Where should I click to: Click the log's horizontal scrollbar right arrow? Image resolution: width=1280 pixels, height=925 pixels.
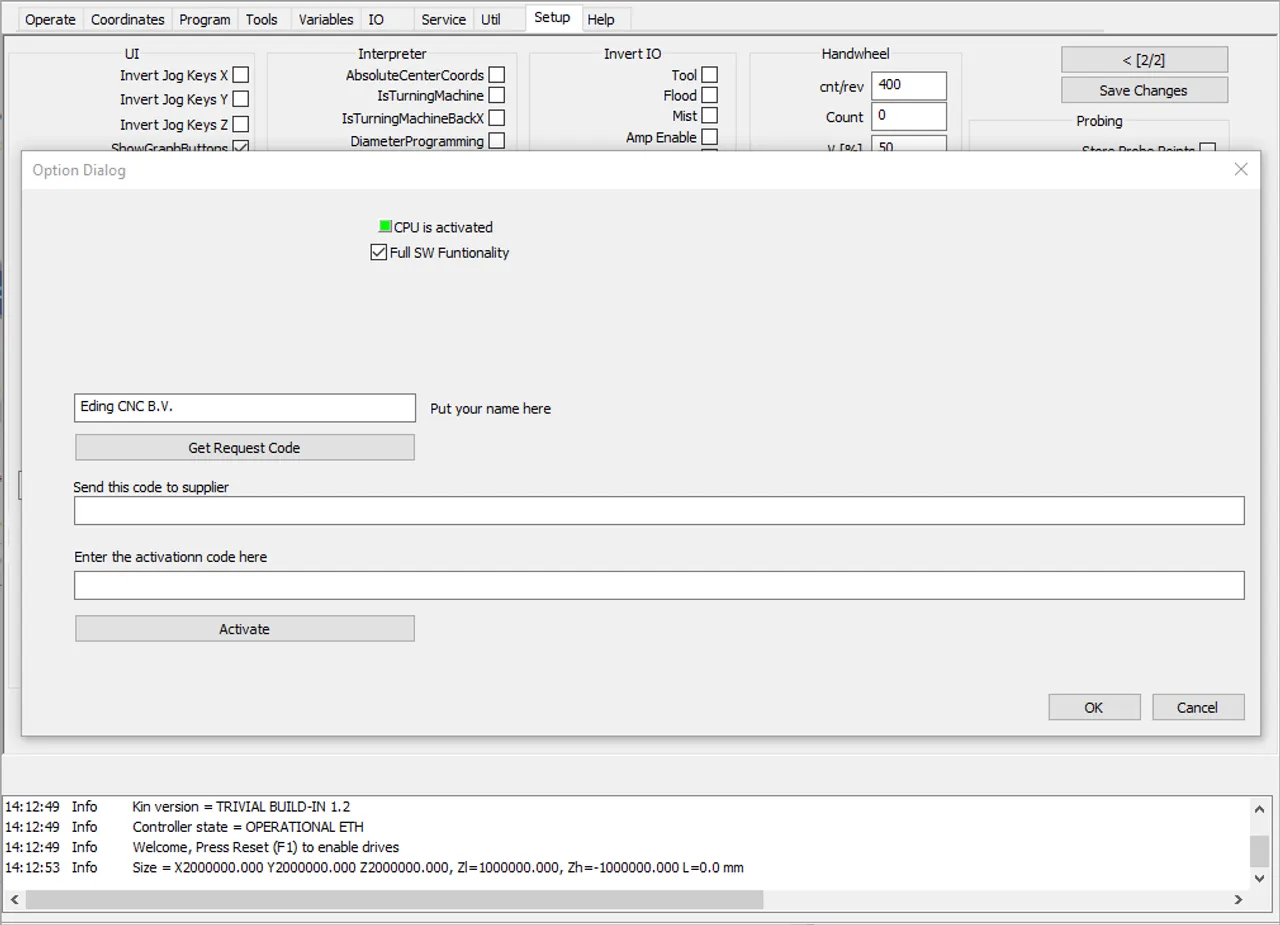[1238, 899]
